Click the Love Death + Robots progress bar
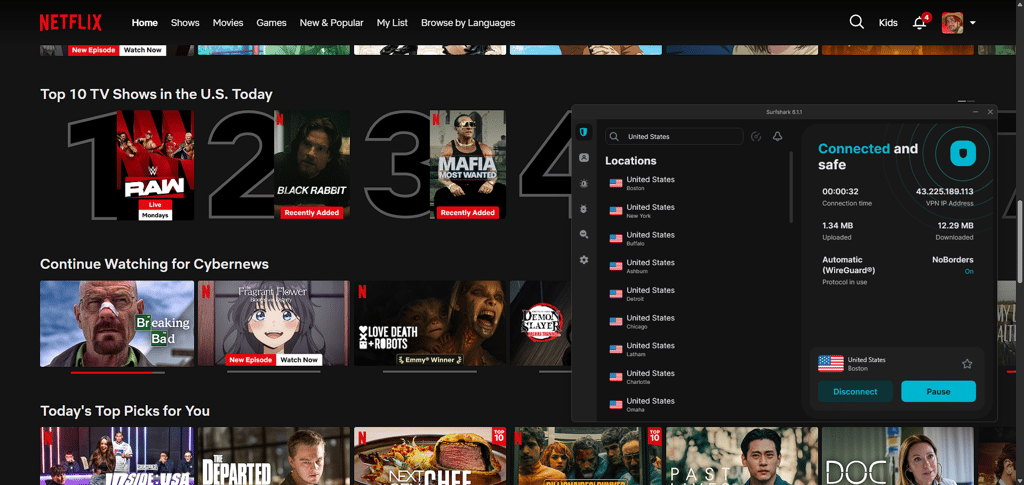This screenshot has height=485, width=1024. tap(430, 371)
